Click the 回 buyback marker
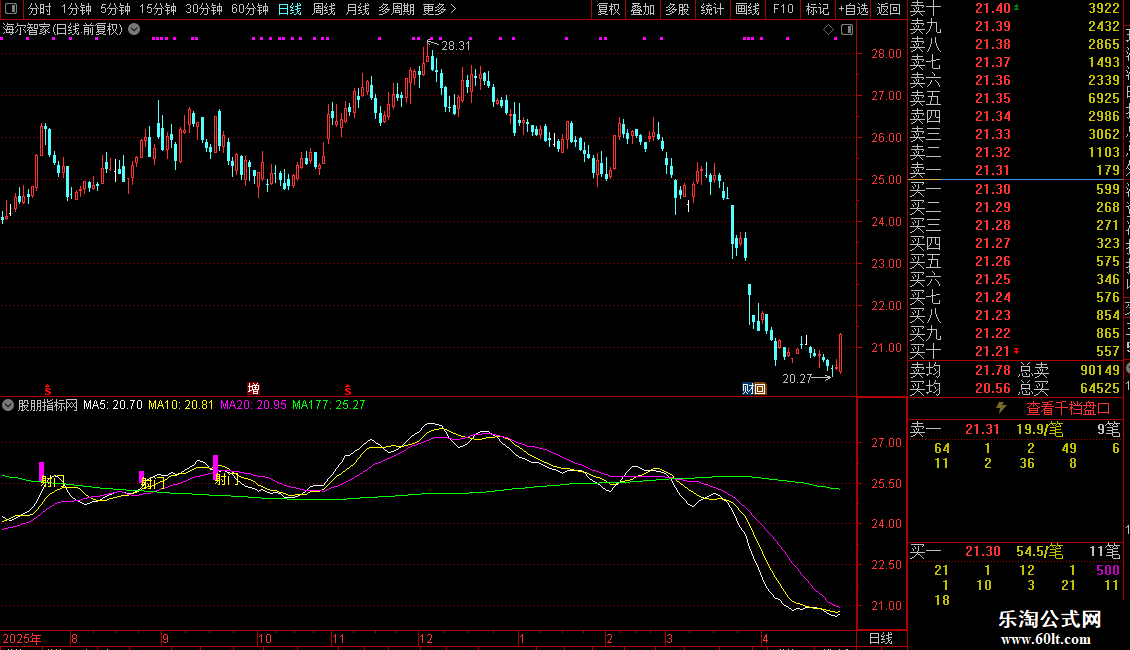Image resolution: width=1130 pixels, height=650 pixels. point(760,388)
